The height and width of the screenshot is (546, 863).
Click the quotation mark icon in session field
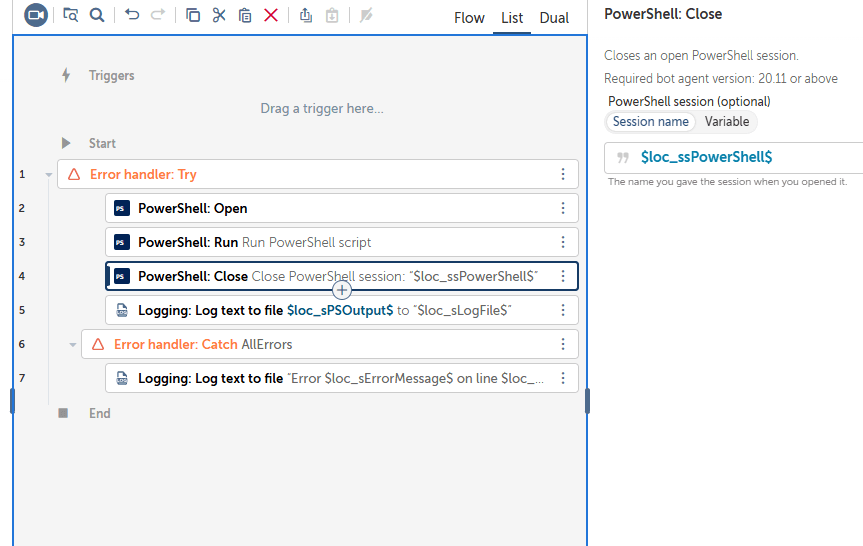coord(622,158)
